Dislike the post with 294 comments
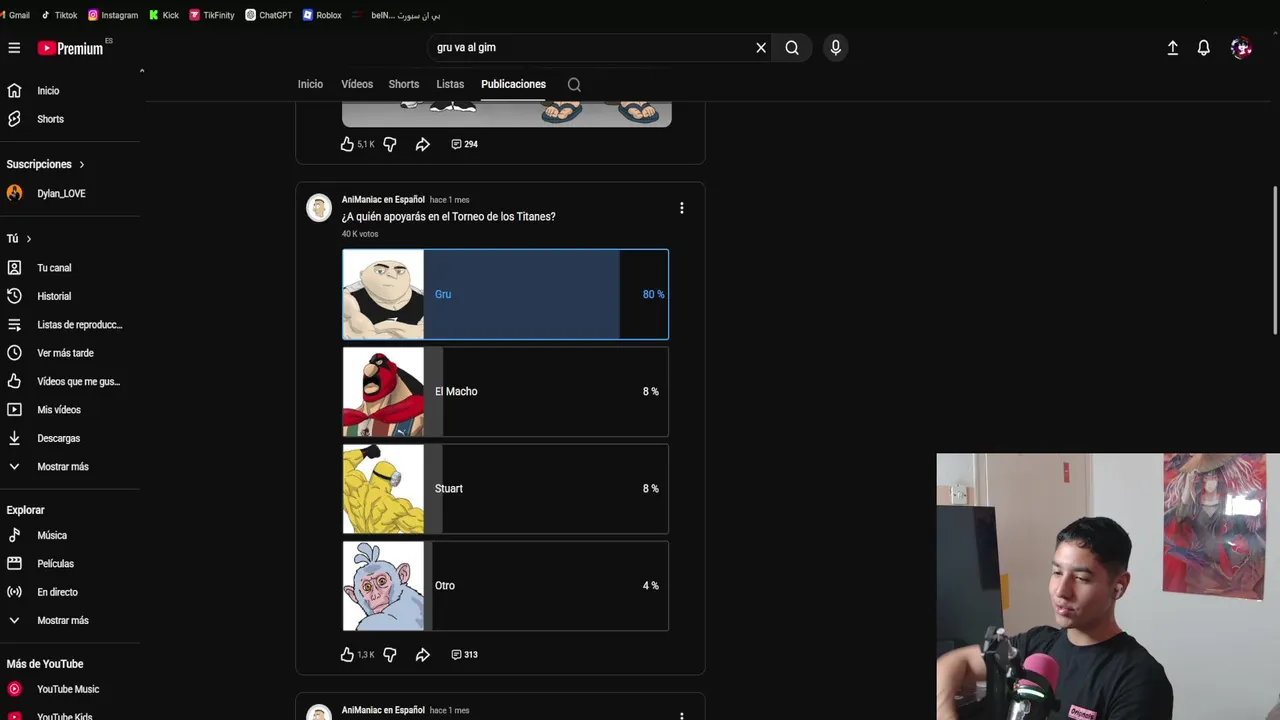The image size is (1280, 720). point(390,144)
